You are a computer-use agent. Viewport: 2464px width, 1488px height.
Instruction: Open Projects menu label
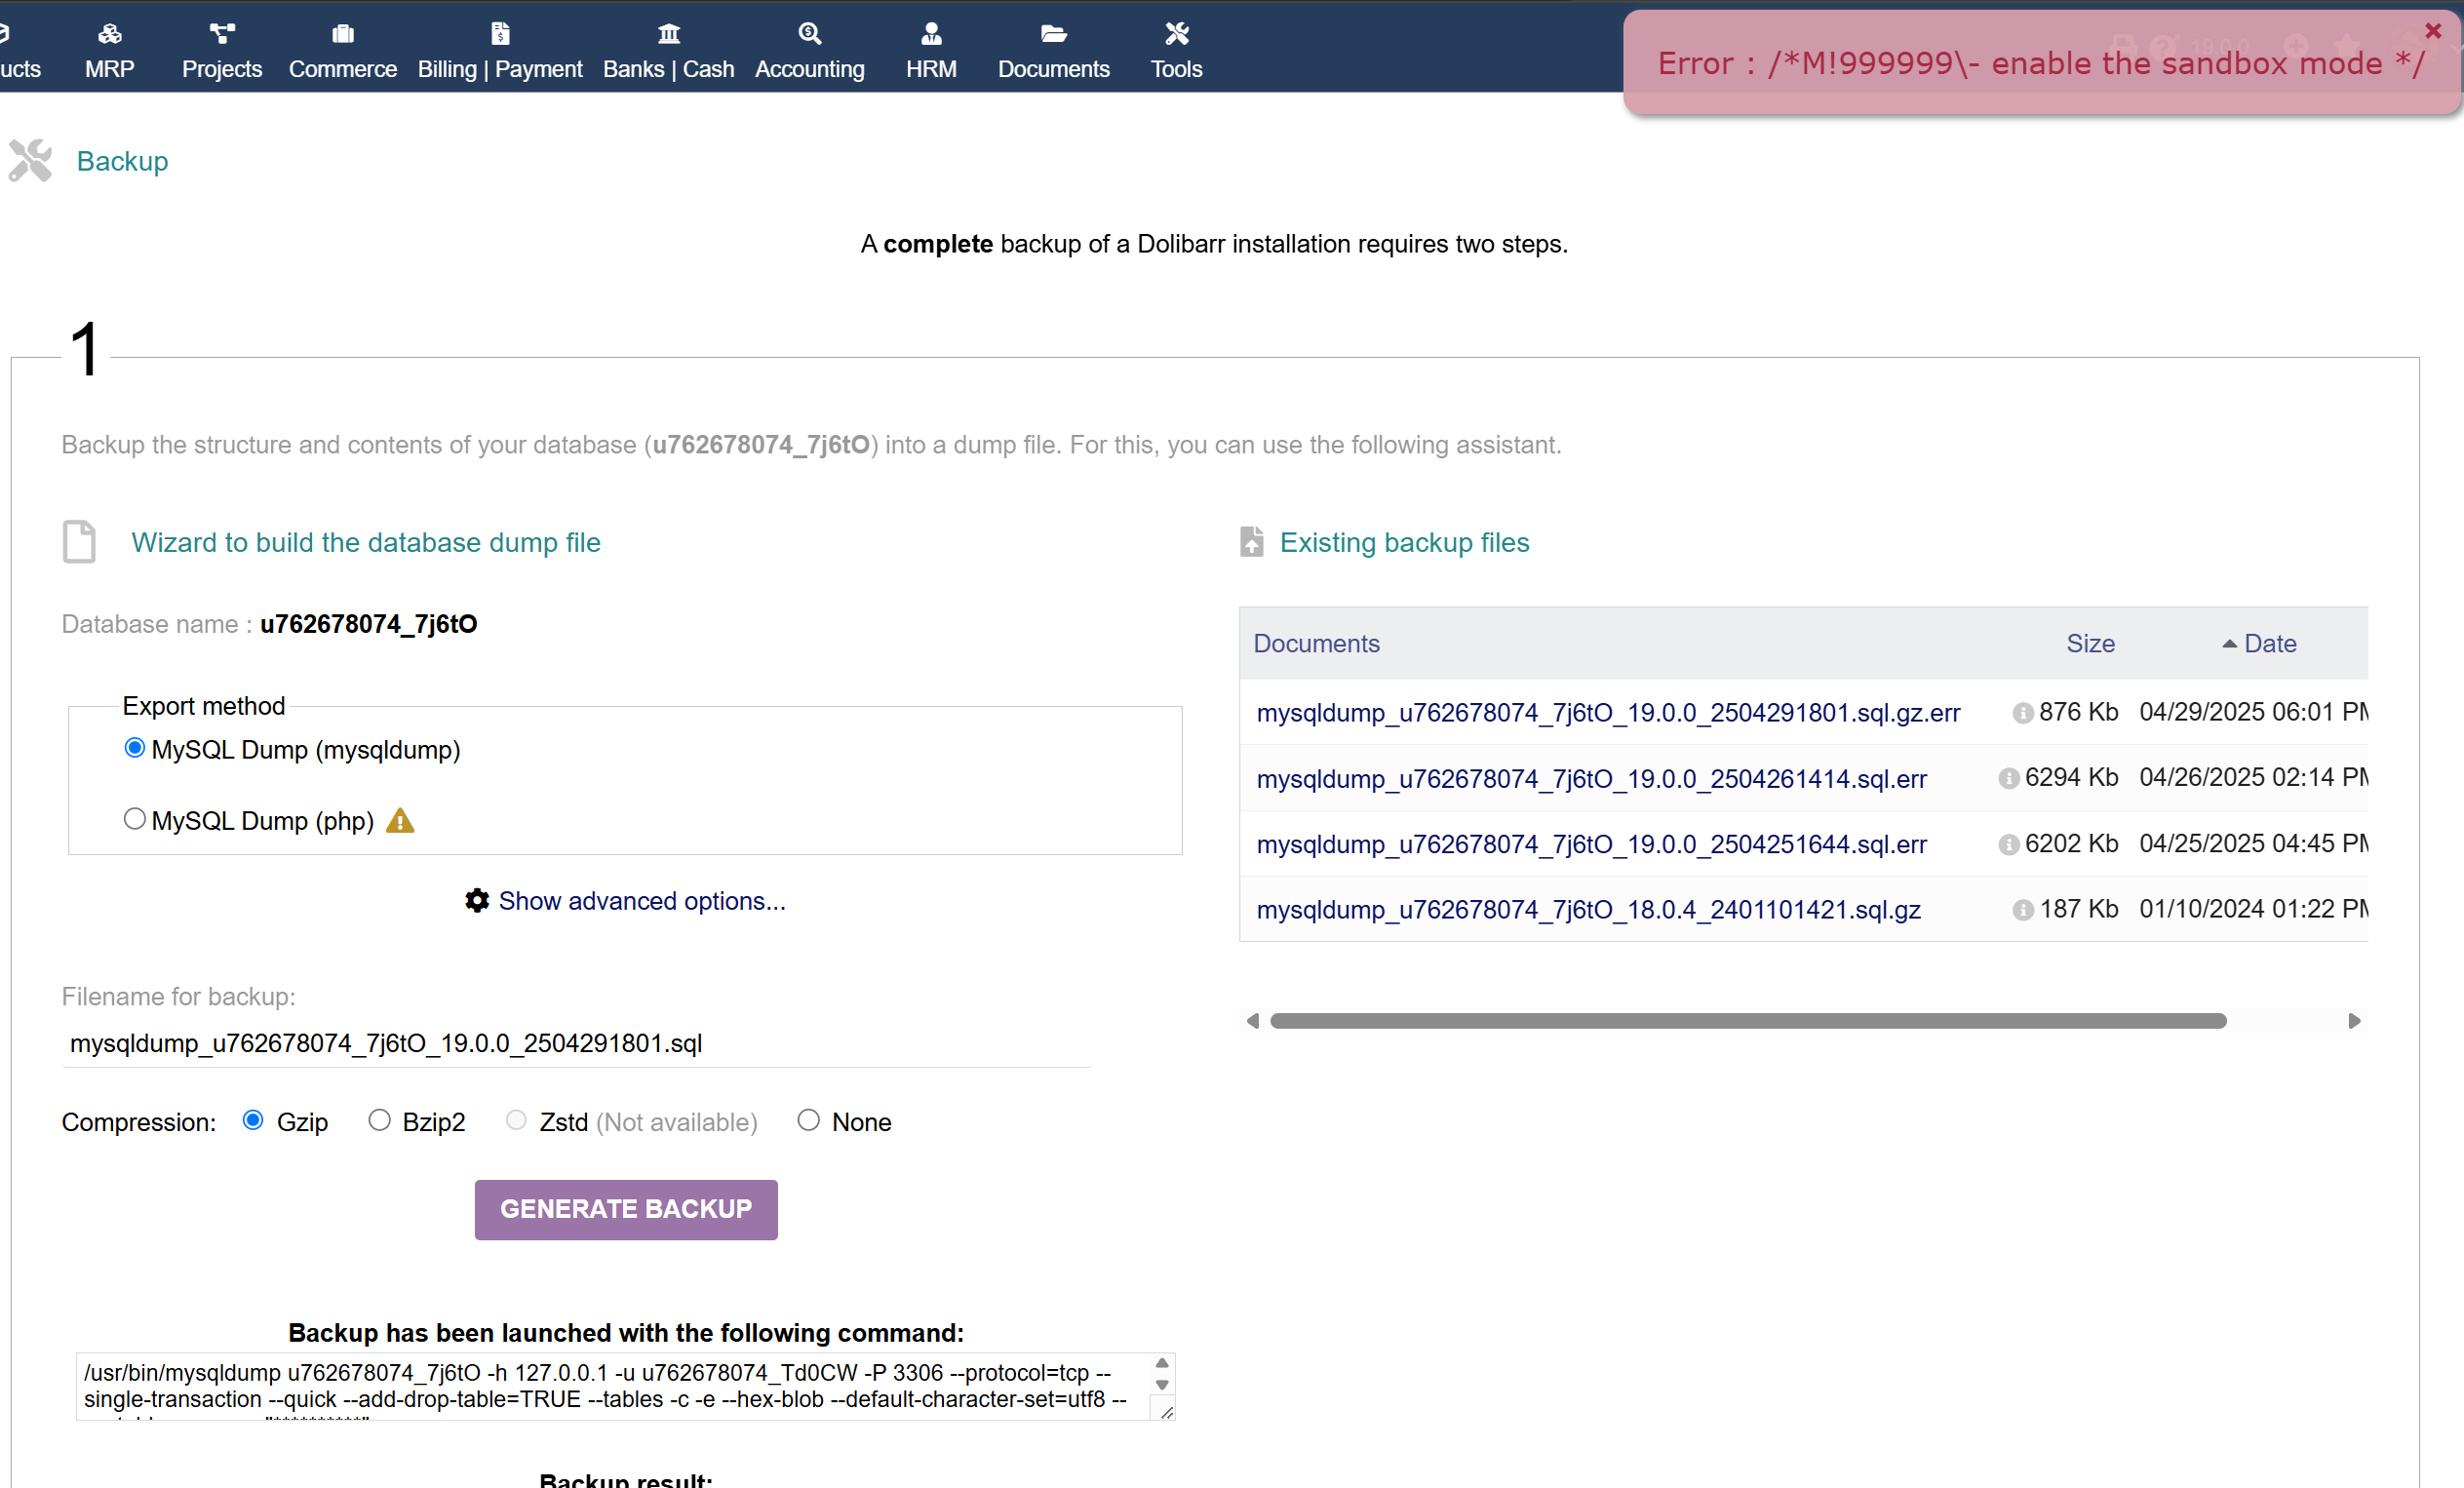click(222, 69)
